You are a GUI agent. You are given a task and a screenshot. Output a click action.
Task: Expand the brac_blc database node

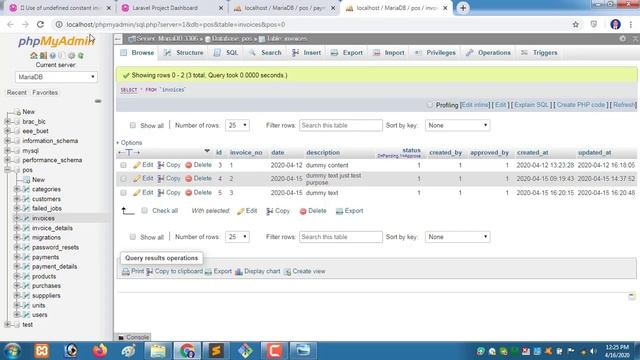click(x=7, y=121)
